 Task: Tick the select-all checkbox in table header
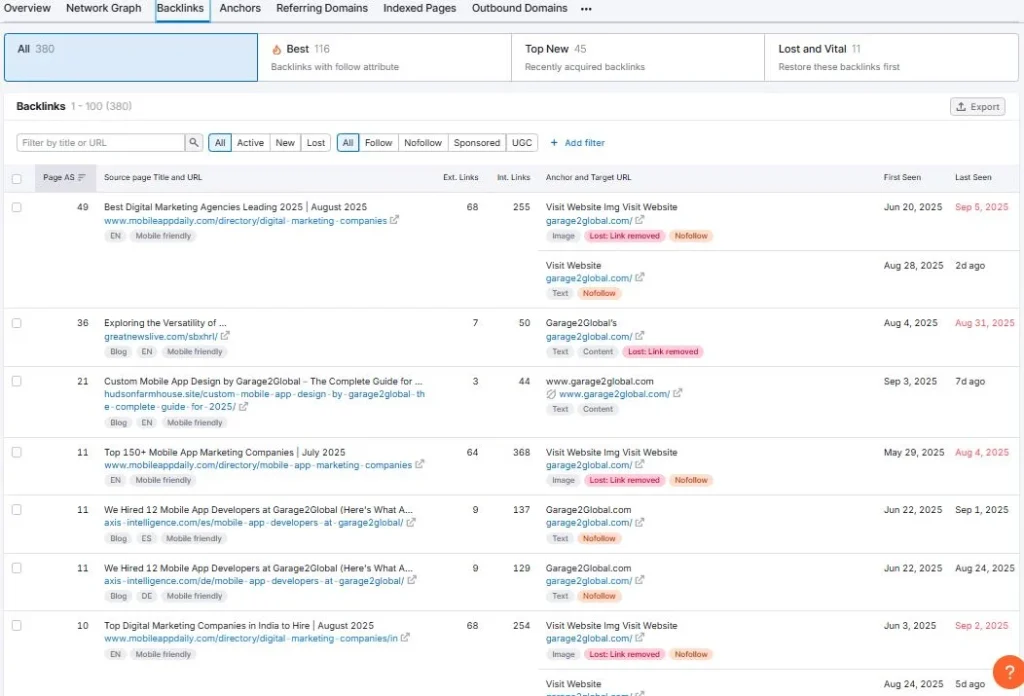(16, 178)
